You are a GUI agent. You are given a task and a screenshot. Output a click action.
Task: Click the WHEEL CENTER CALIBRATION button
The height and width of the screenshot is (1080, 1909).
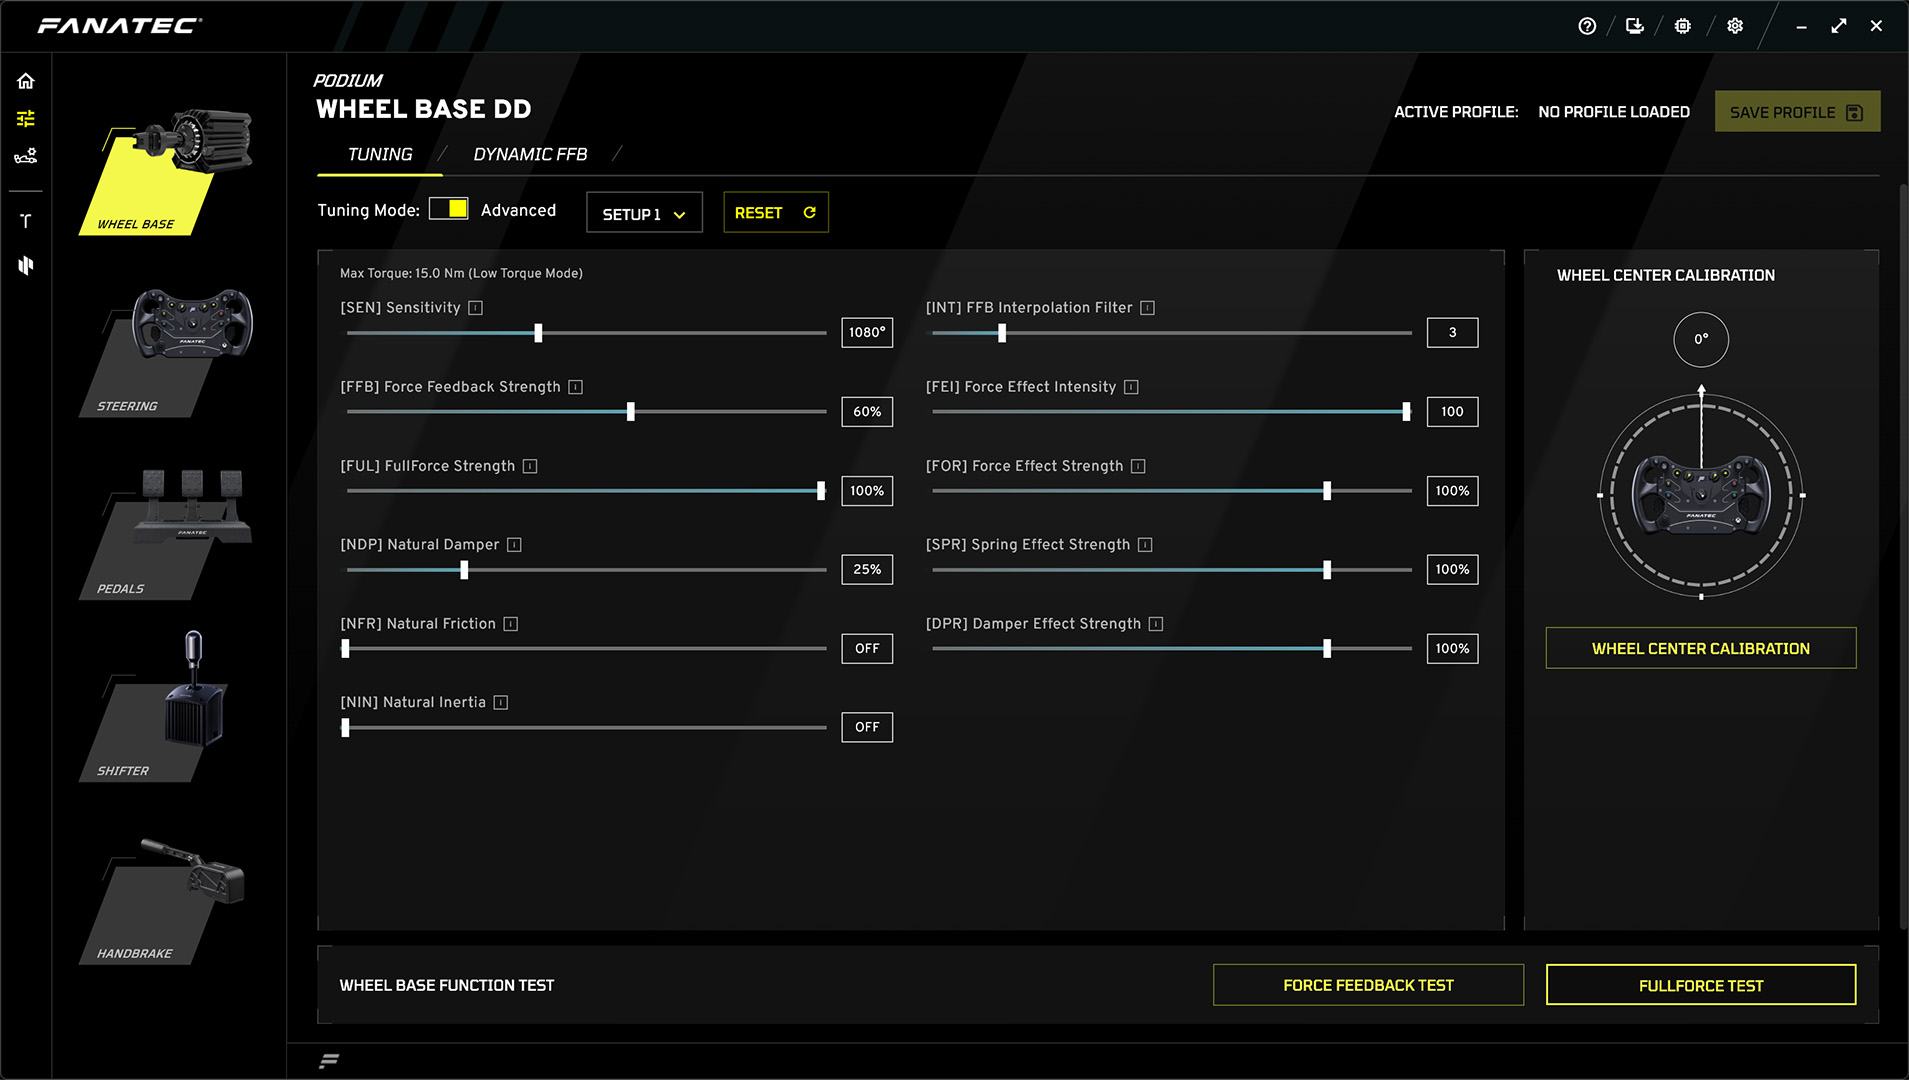point(1700,649)
